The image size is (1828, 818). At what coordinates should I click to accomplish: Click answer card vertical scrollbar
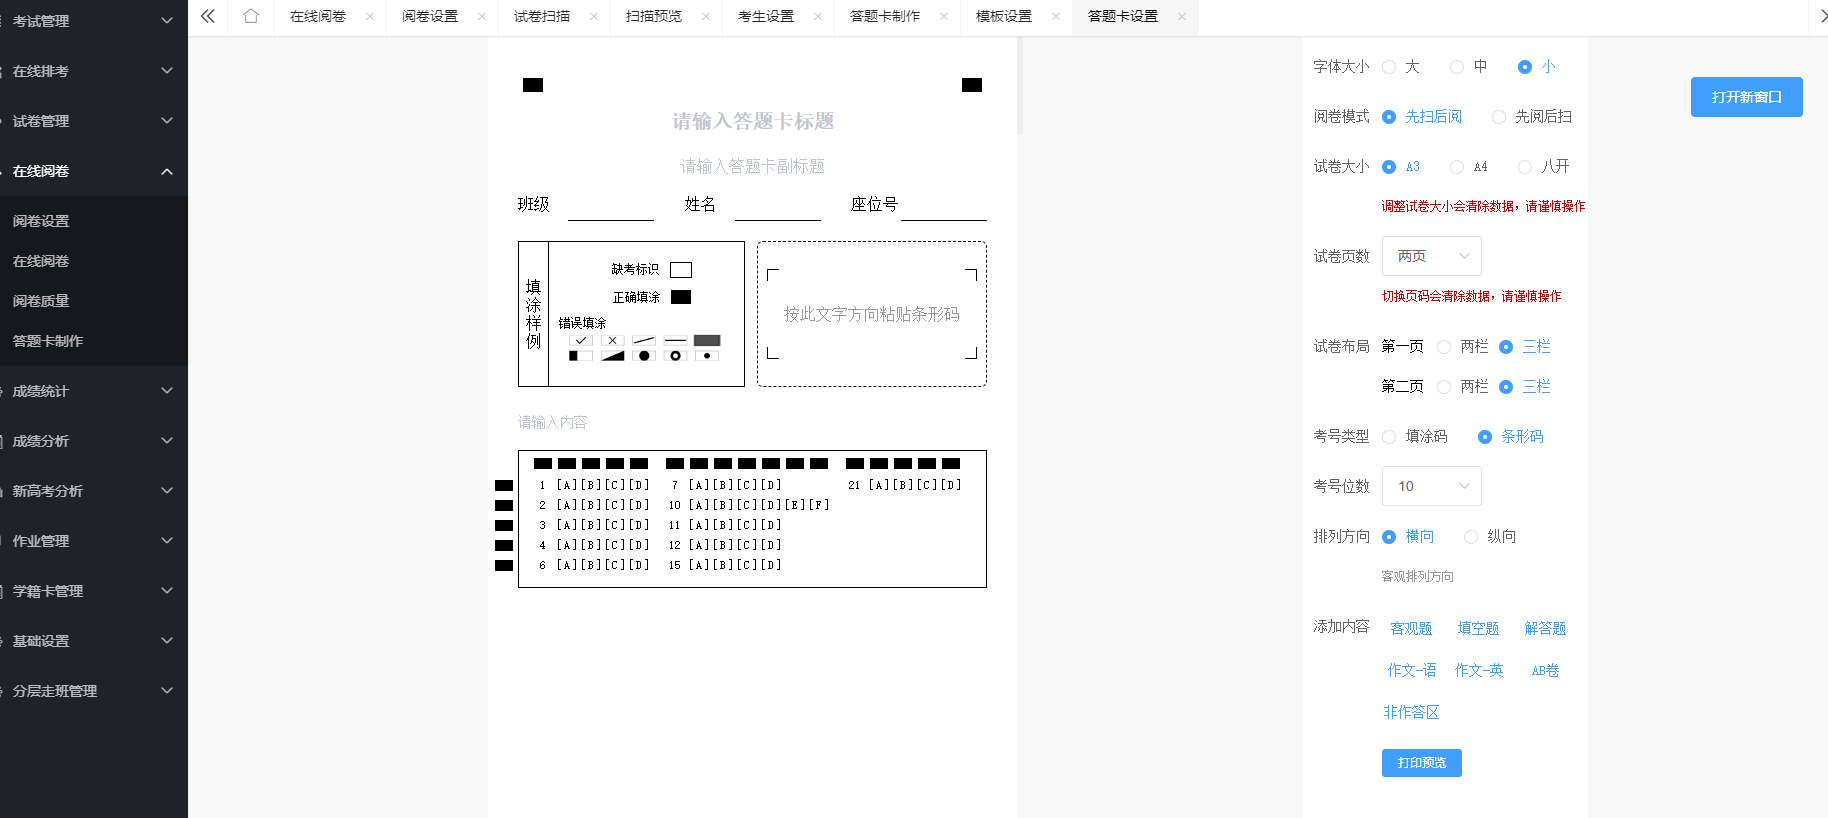tap(1020, 86)
